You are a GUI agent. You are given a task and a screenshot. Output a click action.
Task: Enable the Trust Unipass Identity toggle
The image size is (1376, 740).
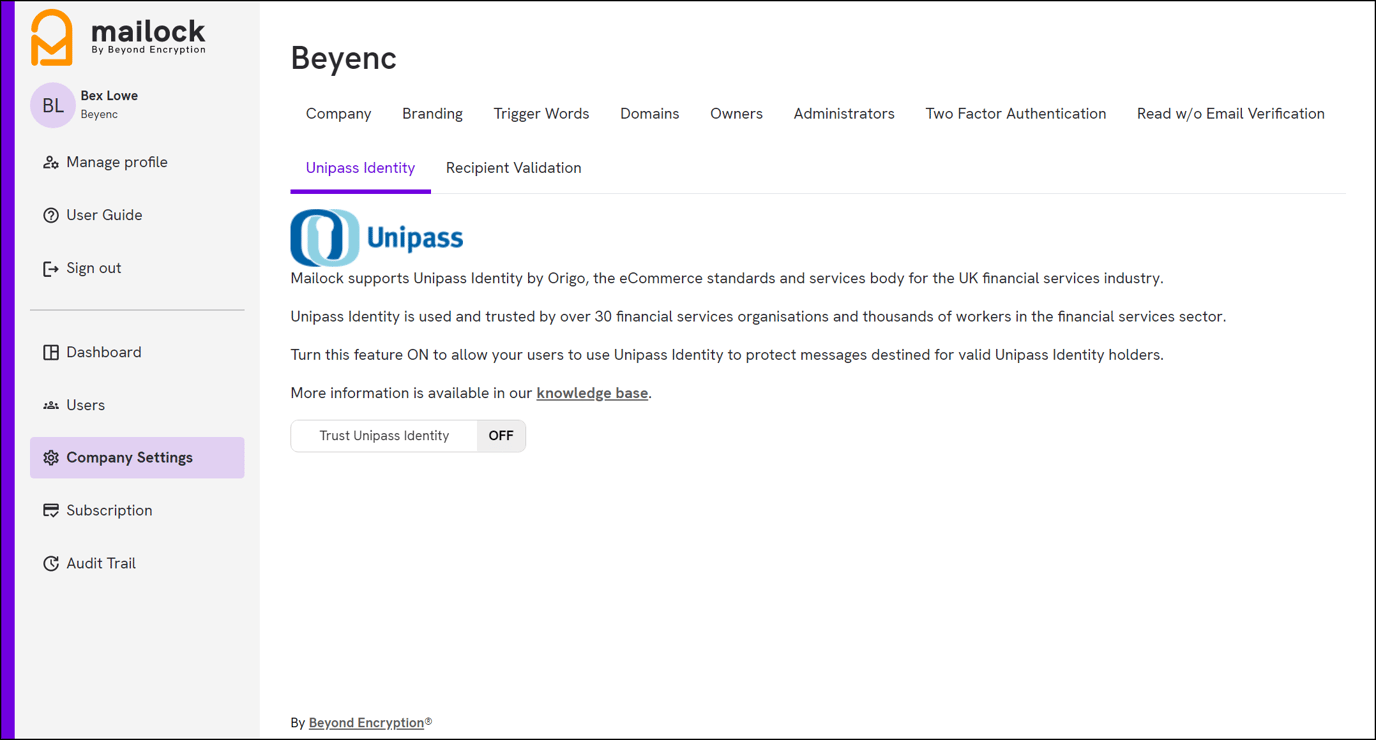click(500, 435)
